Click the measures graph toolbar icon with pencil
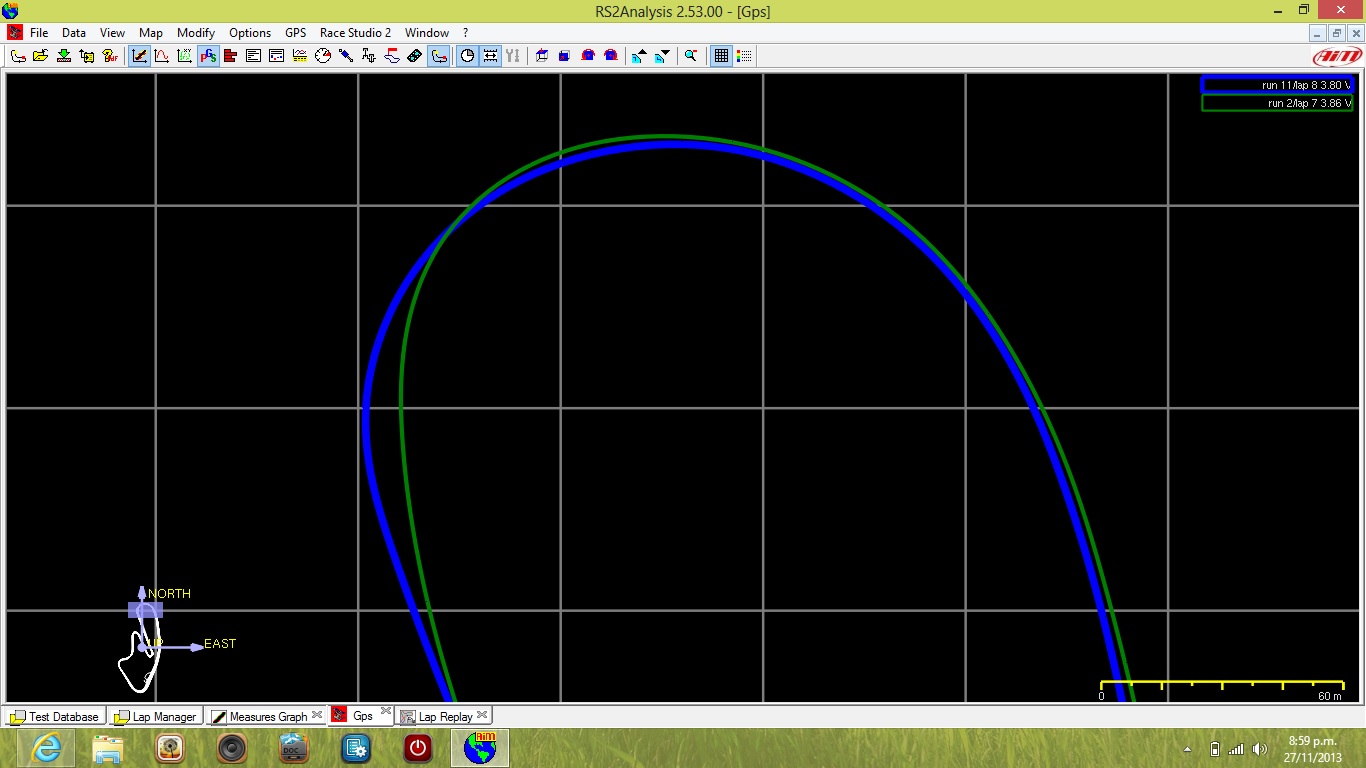The width and height of the screenshot is (1366, 768). (140, 56)
